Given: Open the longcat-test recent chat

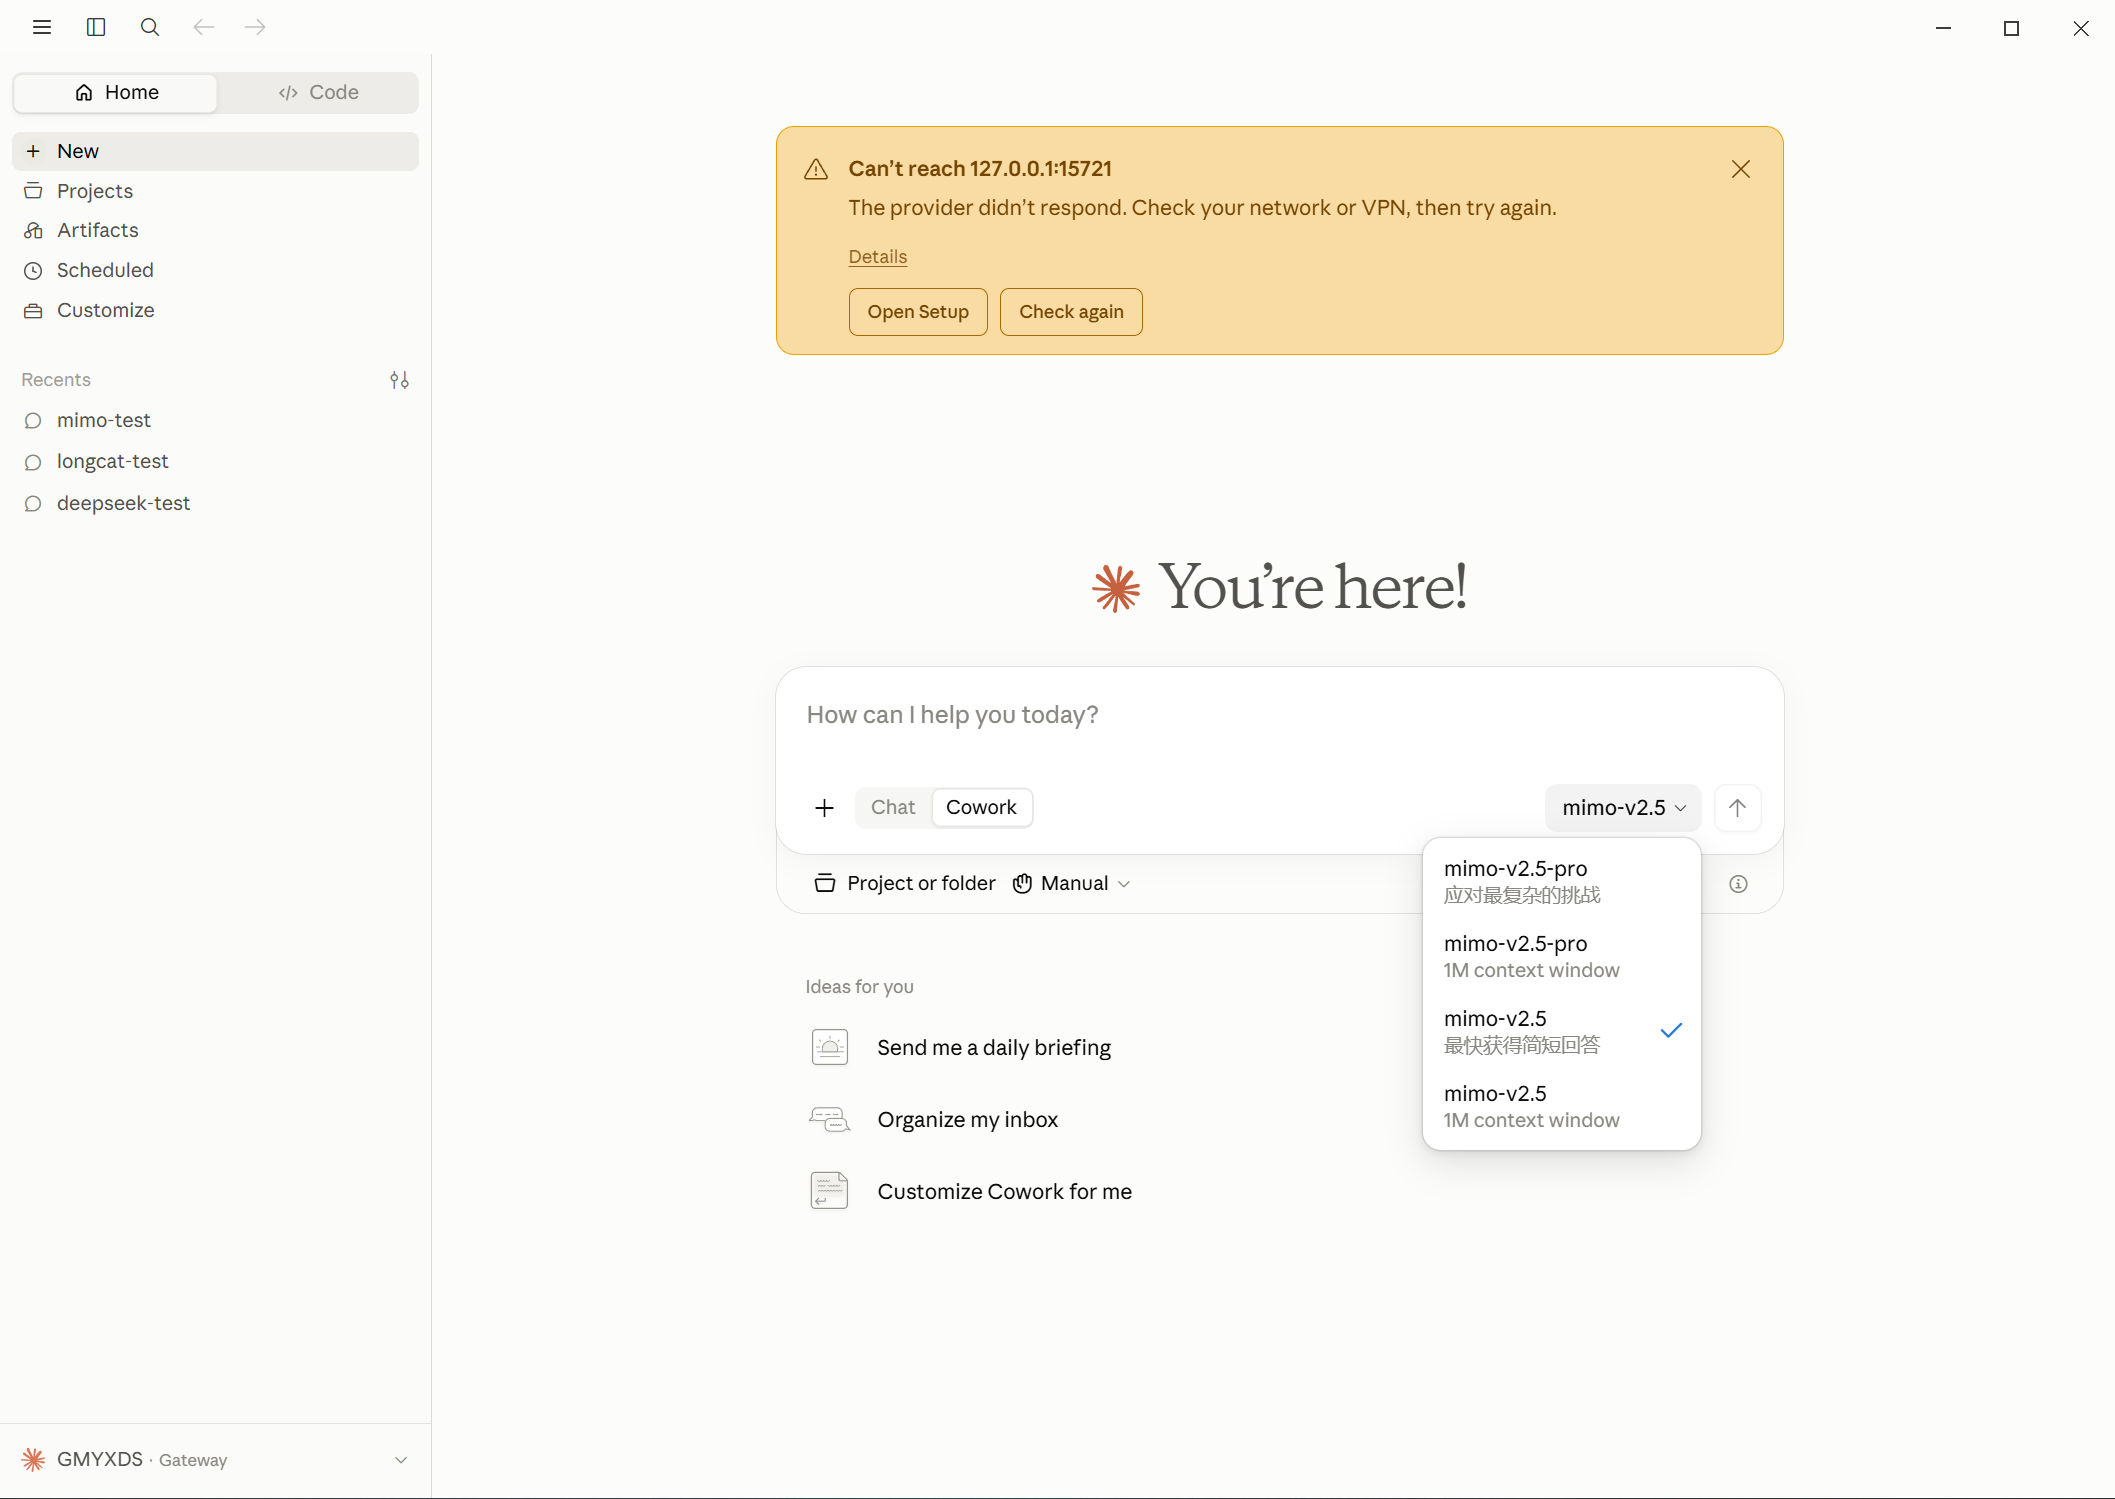Looking at the screenshot, I should 215,461.
